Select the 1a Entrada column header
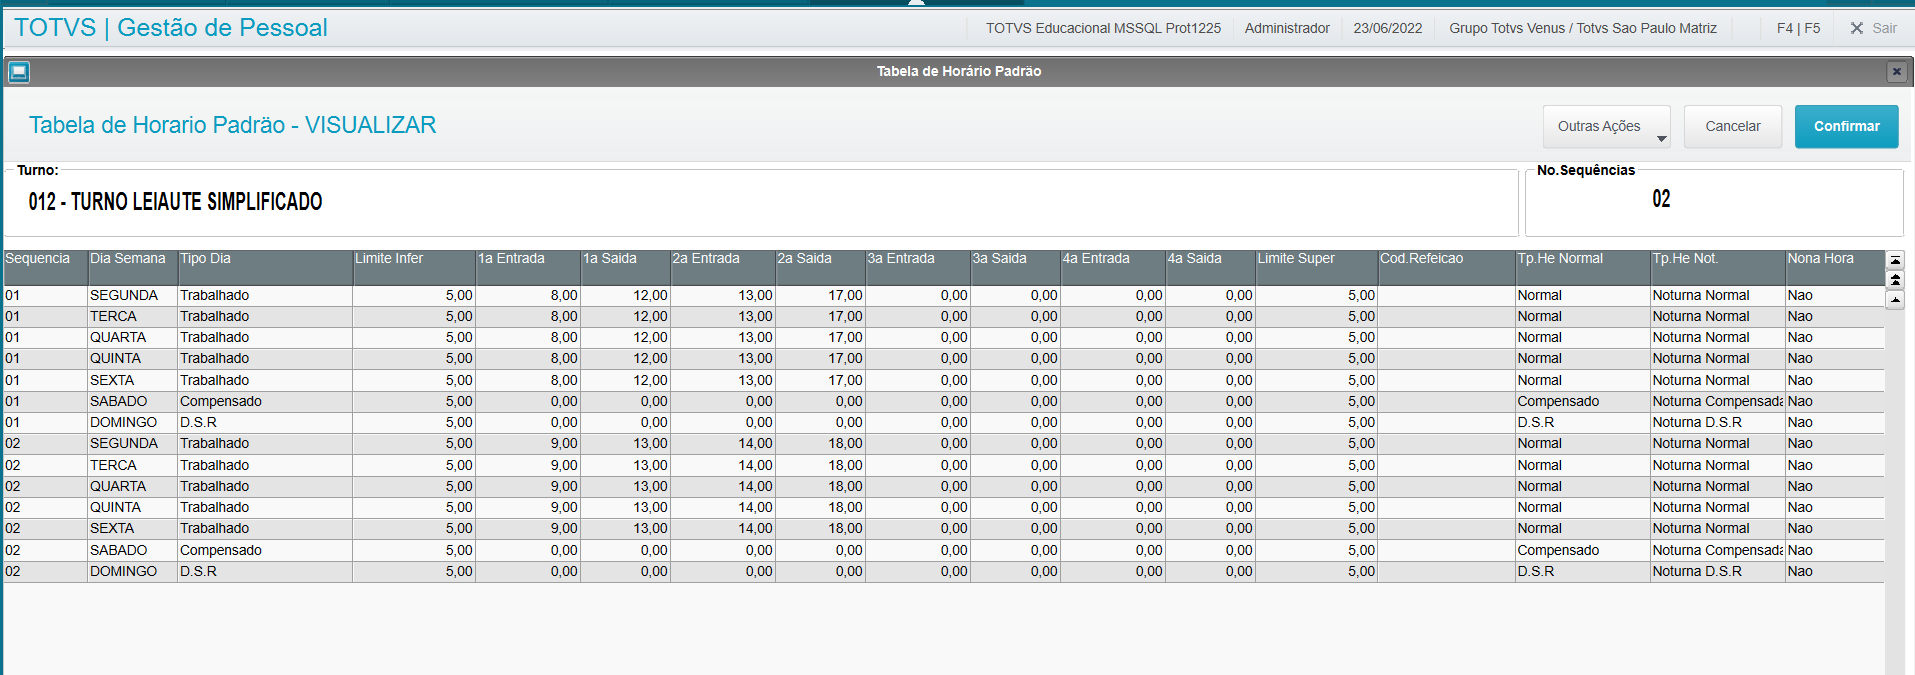The height and width of the screenshot is (675, 1915). coord(528,268)
